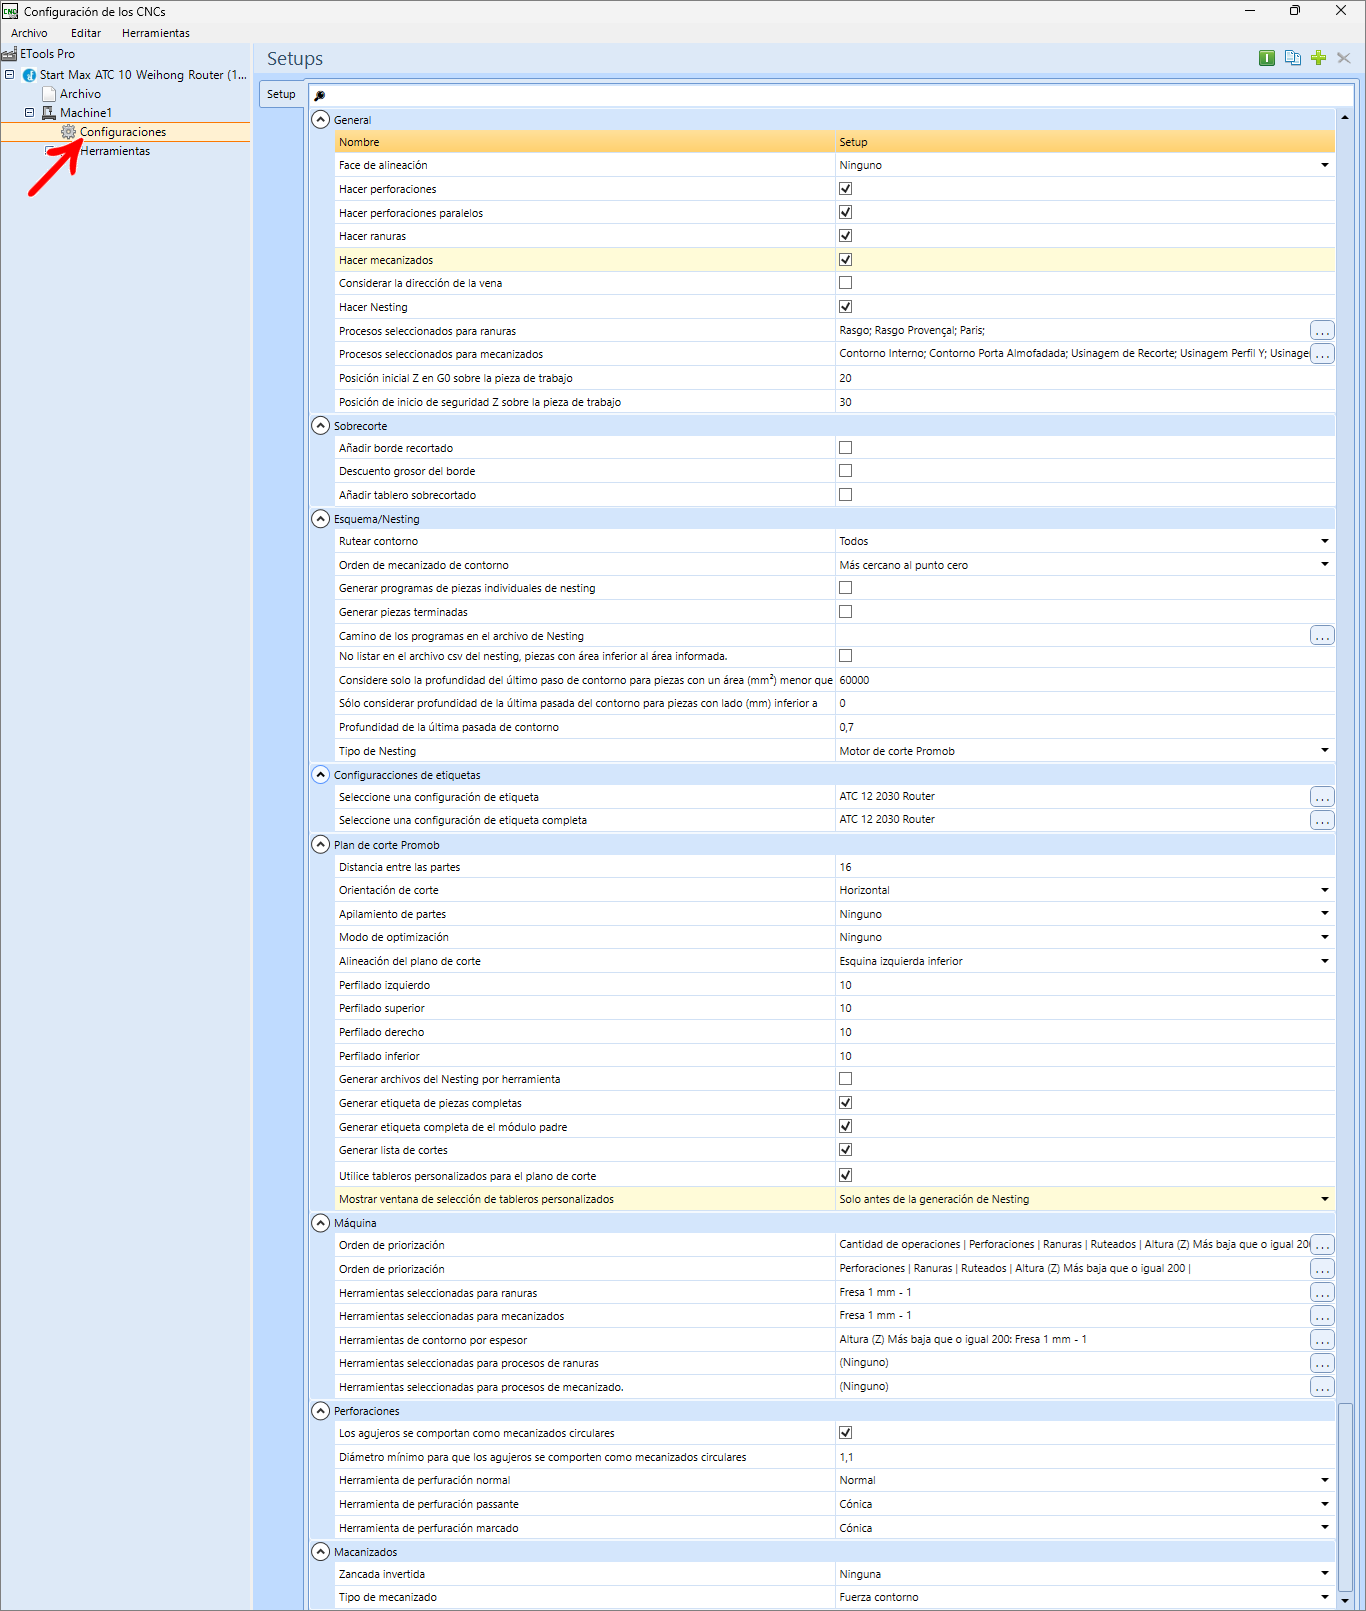Viewport: 1366px width, 1611px height.
Task: Click the green plus add-setup icon
Action: click(x=1318, y=58)
